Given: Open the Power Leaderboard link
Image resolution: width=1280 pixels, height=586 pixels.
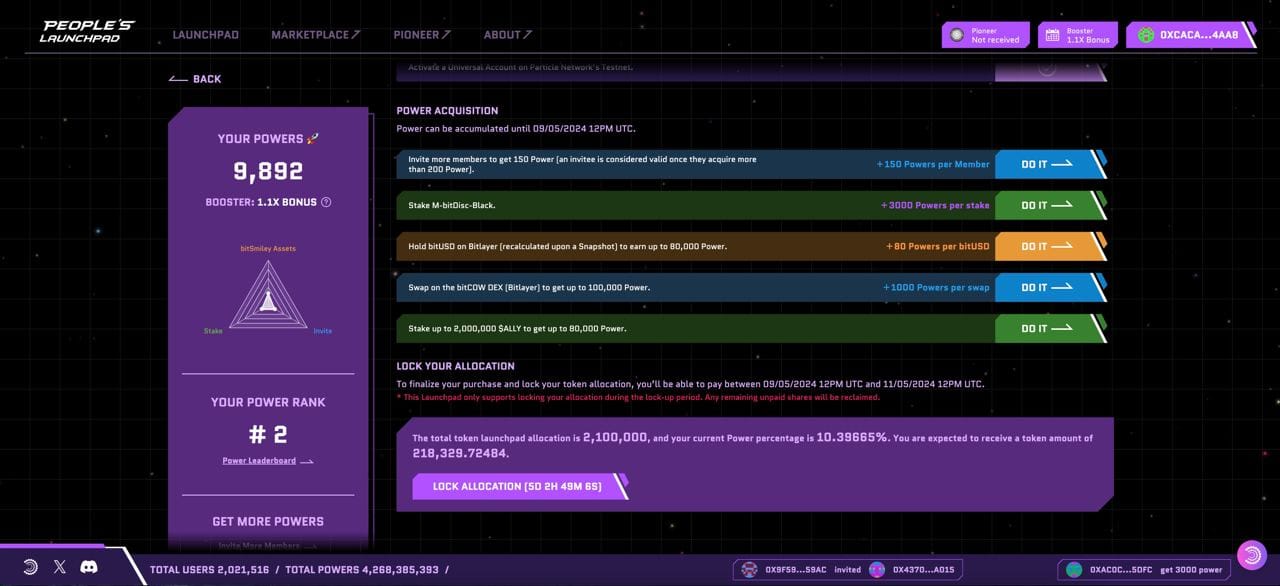Looking at the screenshot, I should tap(267, 461).
